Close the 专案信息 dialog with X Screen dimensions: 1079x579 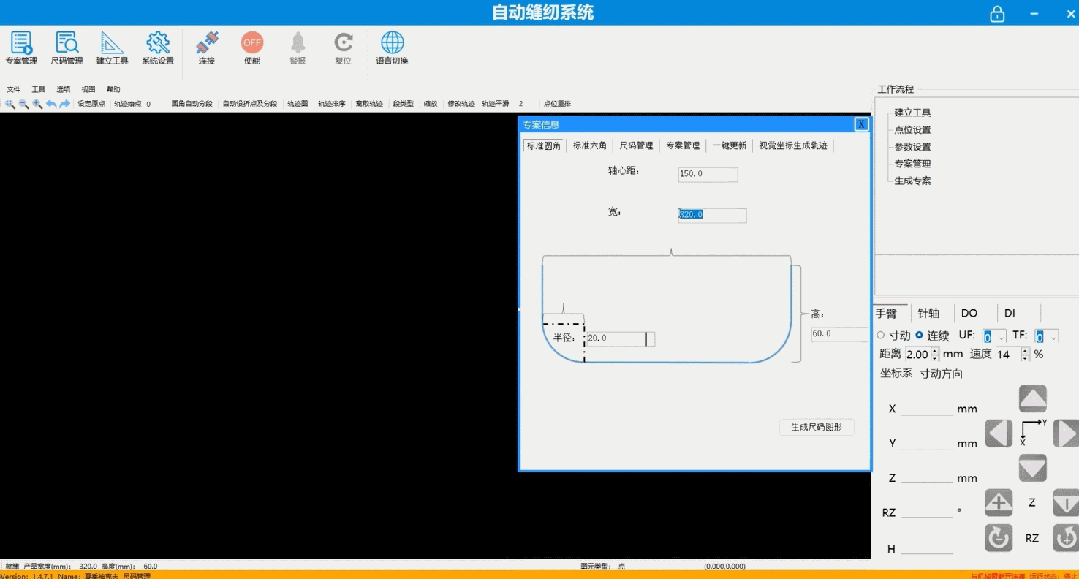(x=861, y=125)
